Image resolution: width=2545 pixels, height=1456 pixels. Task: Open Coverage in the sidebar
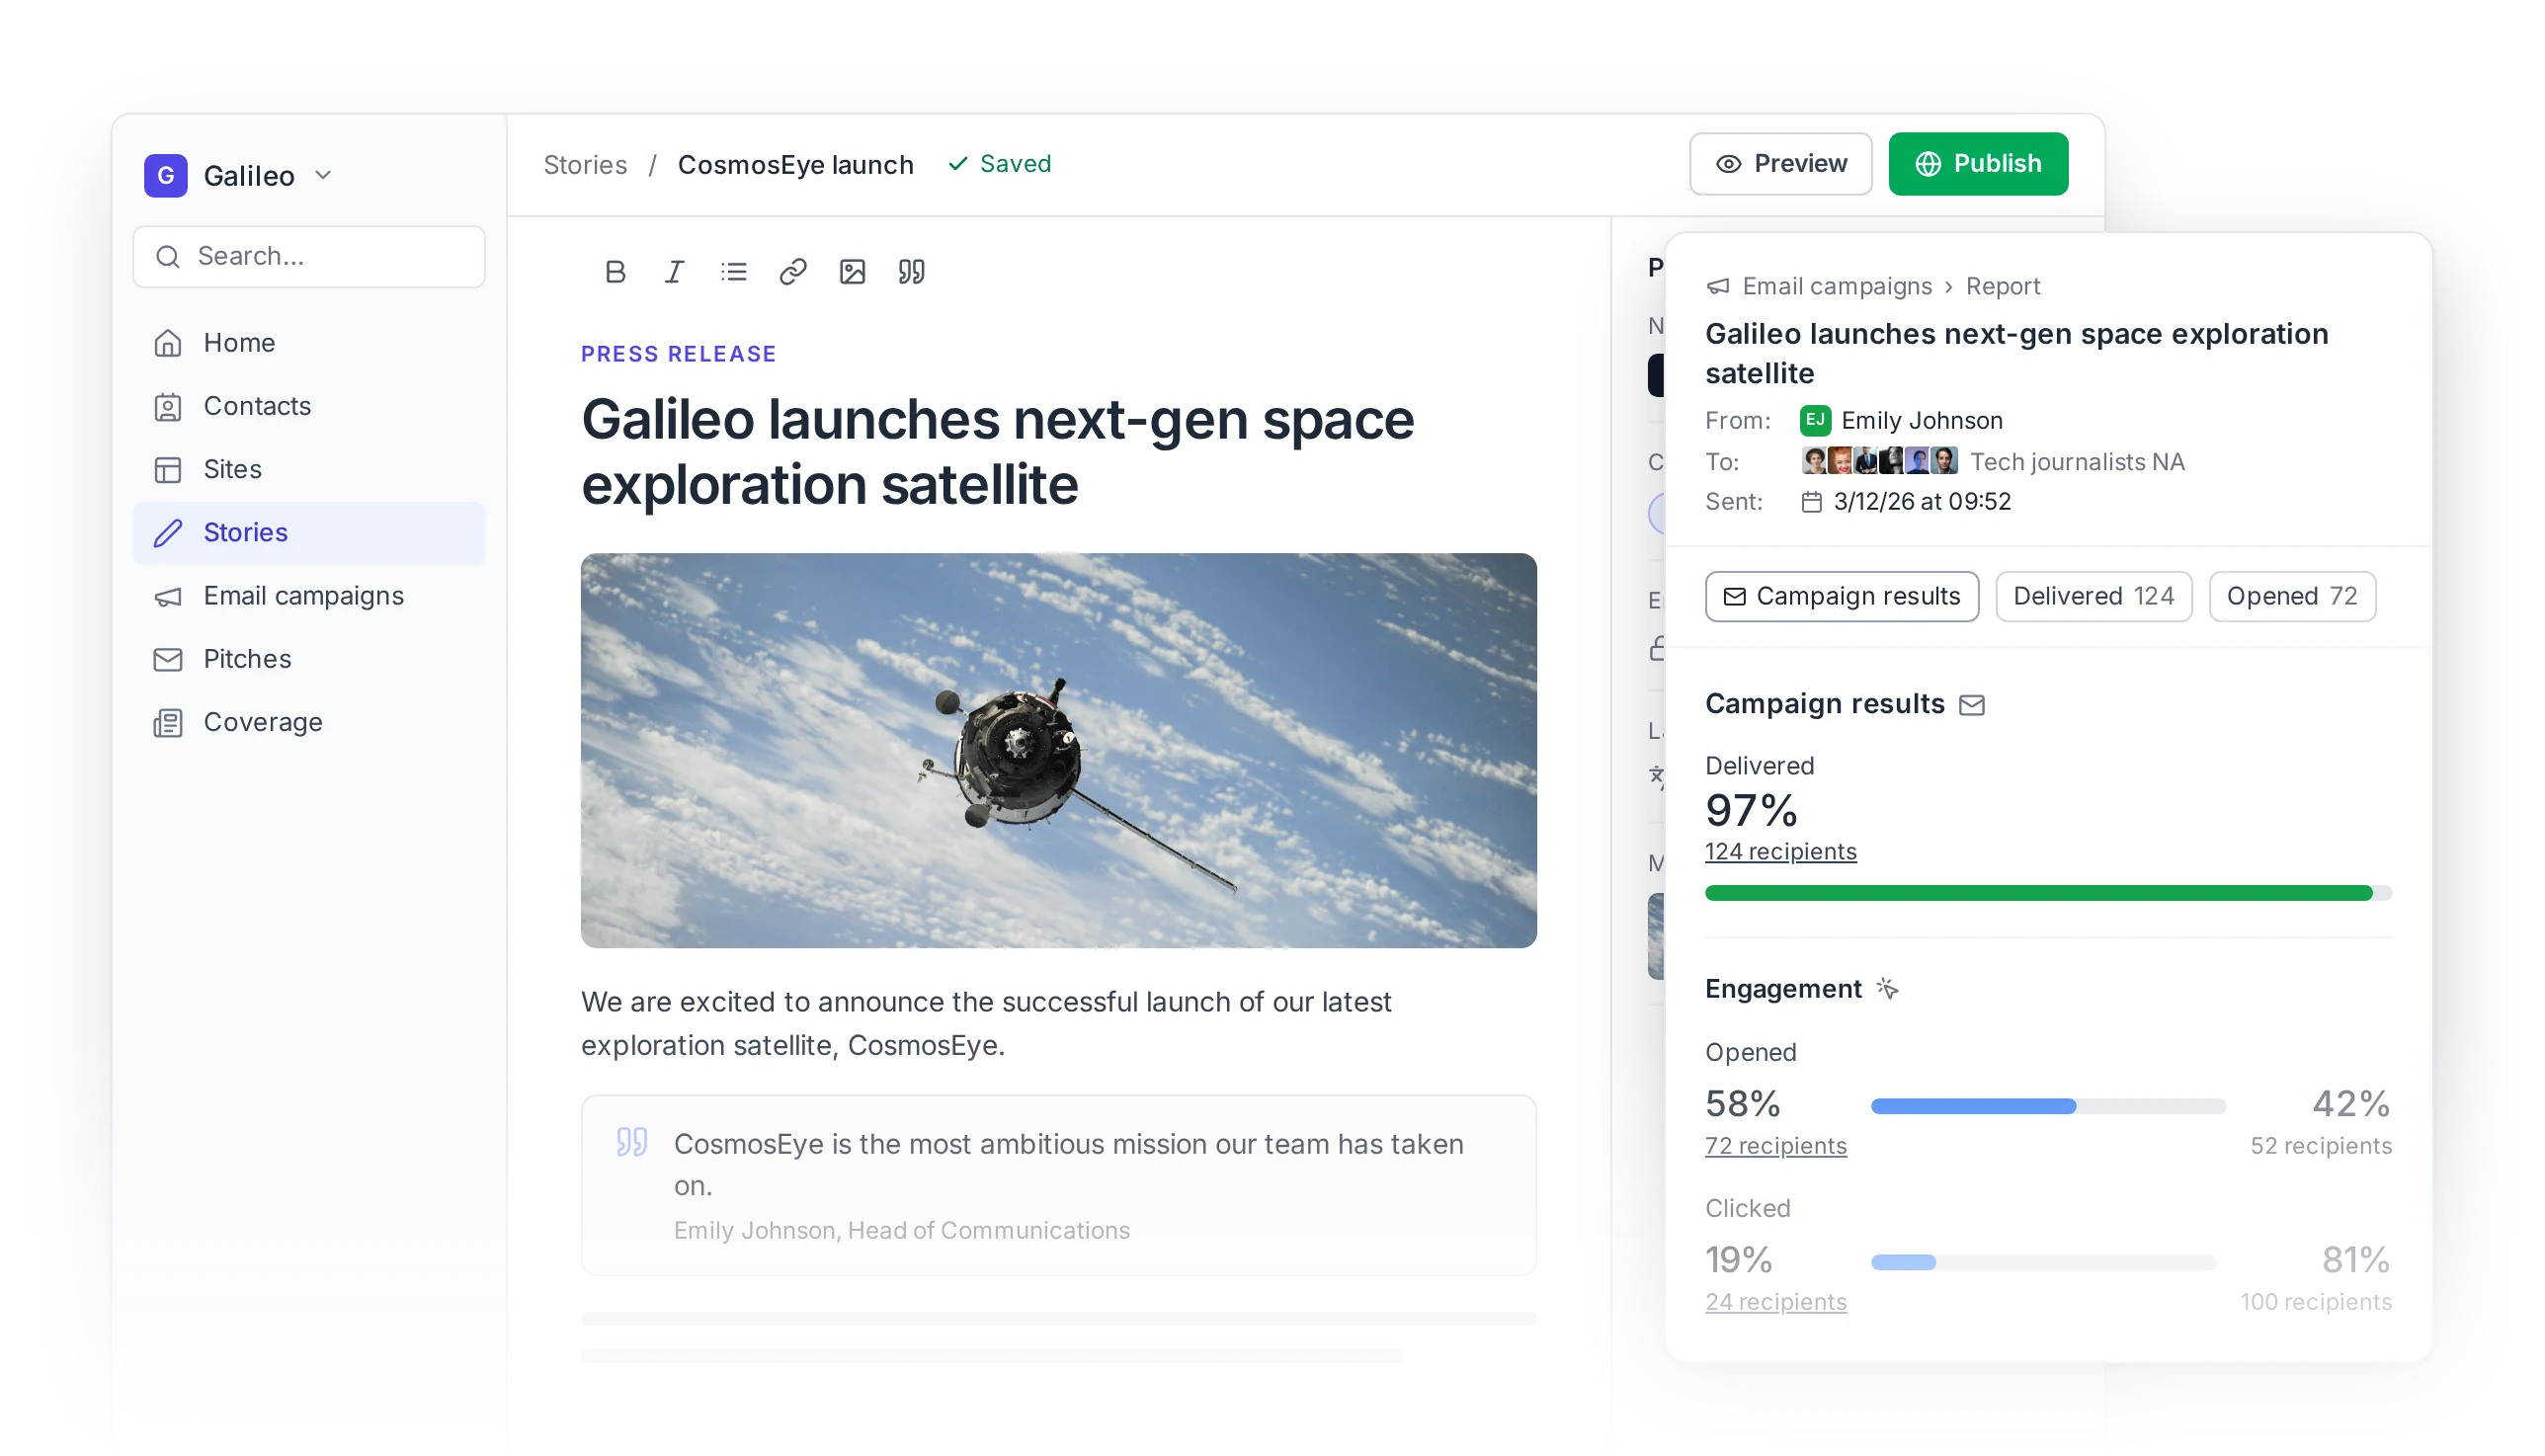pos(309,722)
